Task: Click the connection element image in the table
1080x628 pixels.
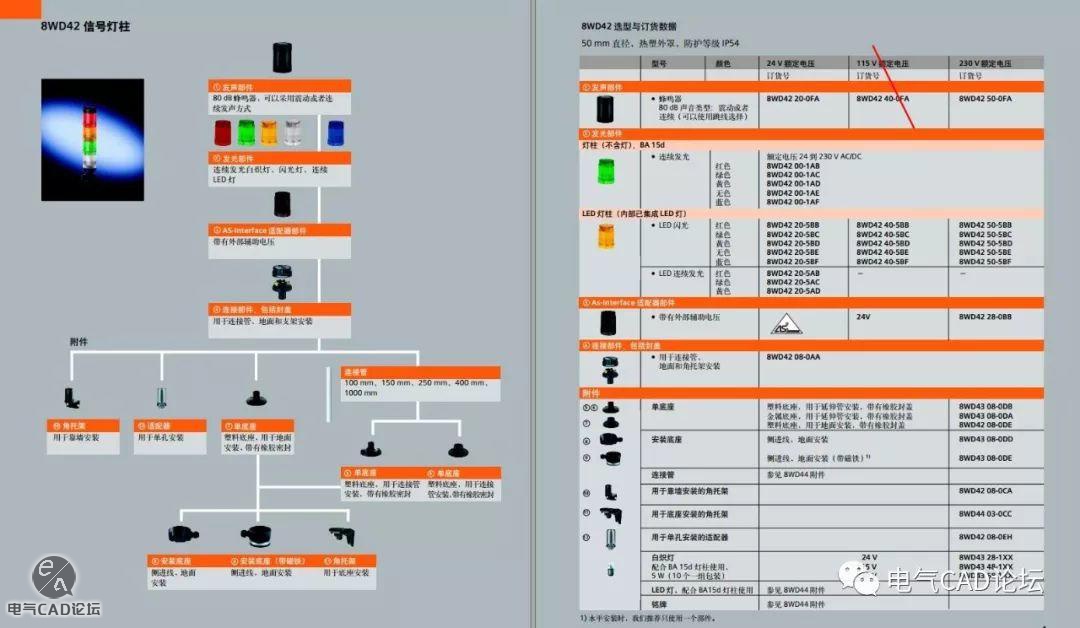Action: (610, 370)
